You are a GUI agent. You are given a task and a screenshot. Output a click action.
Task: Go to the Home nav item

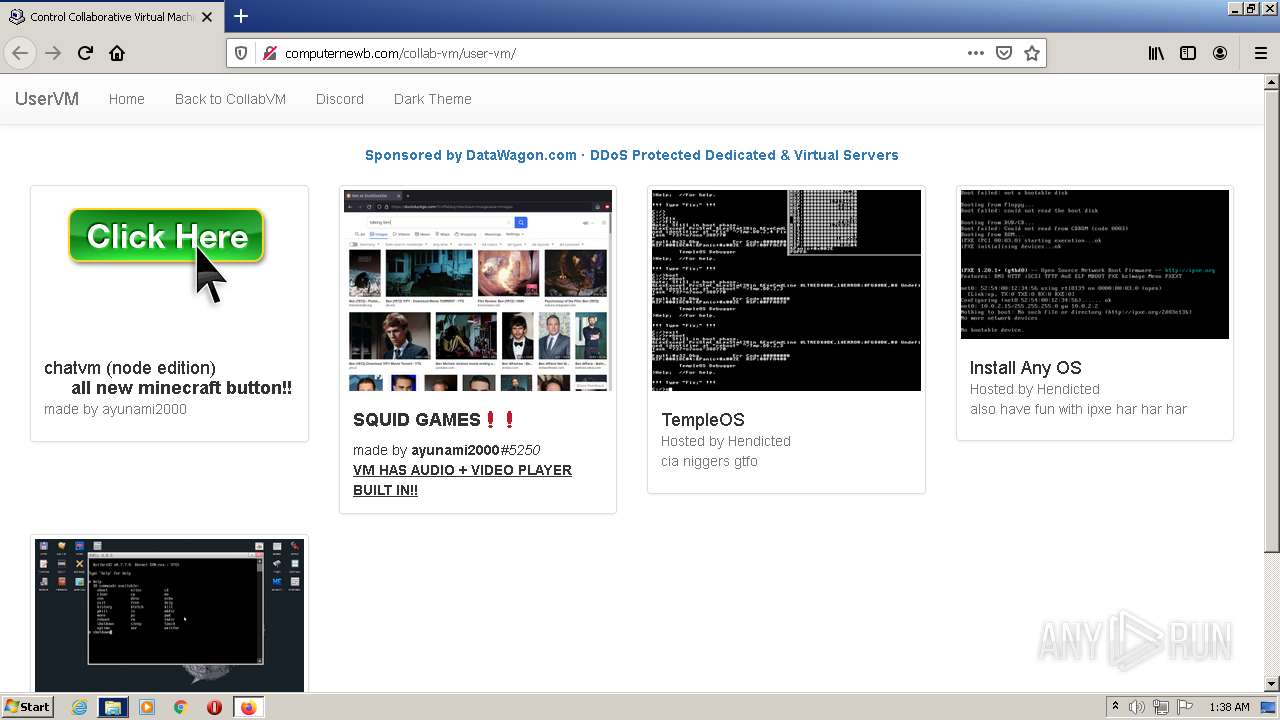[x=127, y=99]
